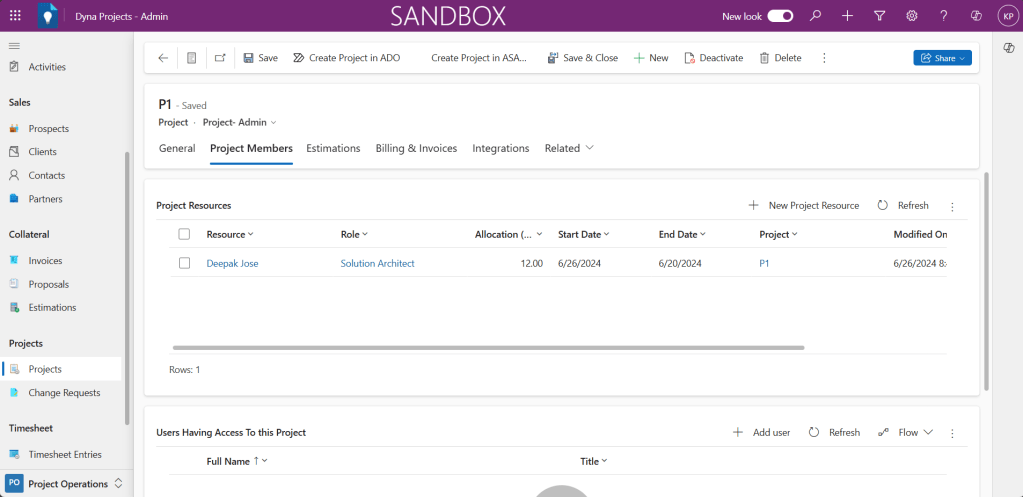Open the Flow menu dropdown
Viewport: 1023px width, 497px height.
click(905, 432)
